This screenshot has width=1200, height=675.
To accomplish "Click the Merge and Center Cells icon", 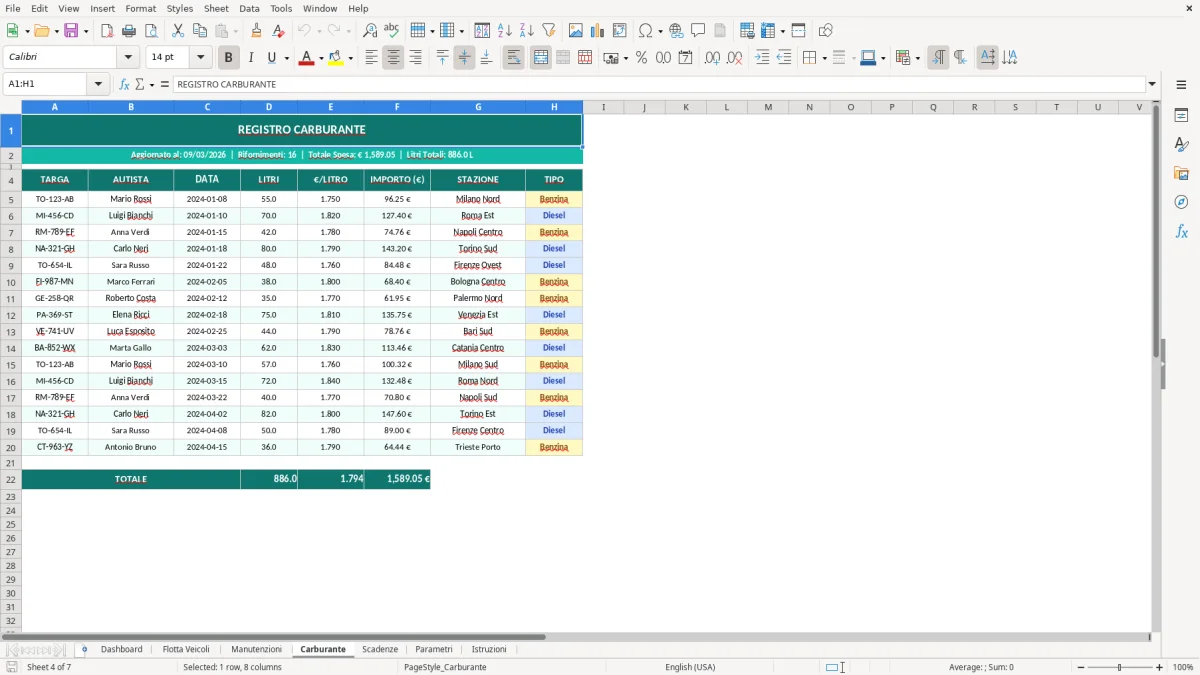I will pos(541,58).
